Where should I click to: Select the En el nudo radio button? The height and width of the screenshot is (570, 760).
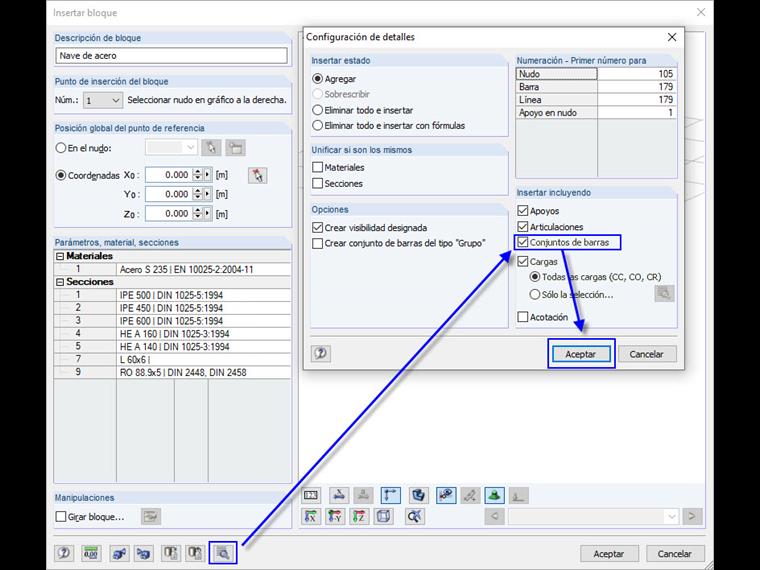point(61,148)
